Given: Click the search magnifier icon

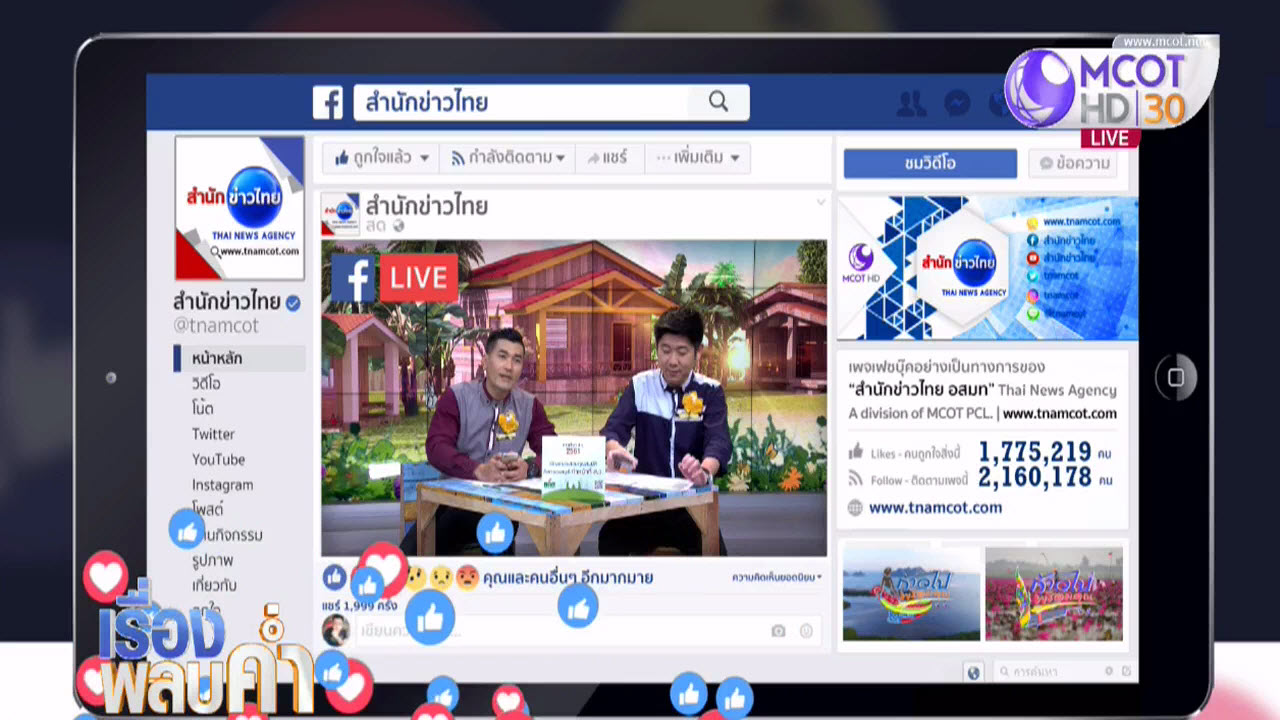Looking at the screenshot, I should pos(718,101).
